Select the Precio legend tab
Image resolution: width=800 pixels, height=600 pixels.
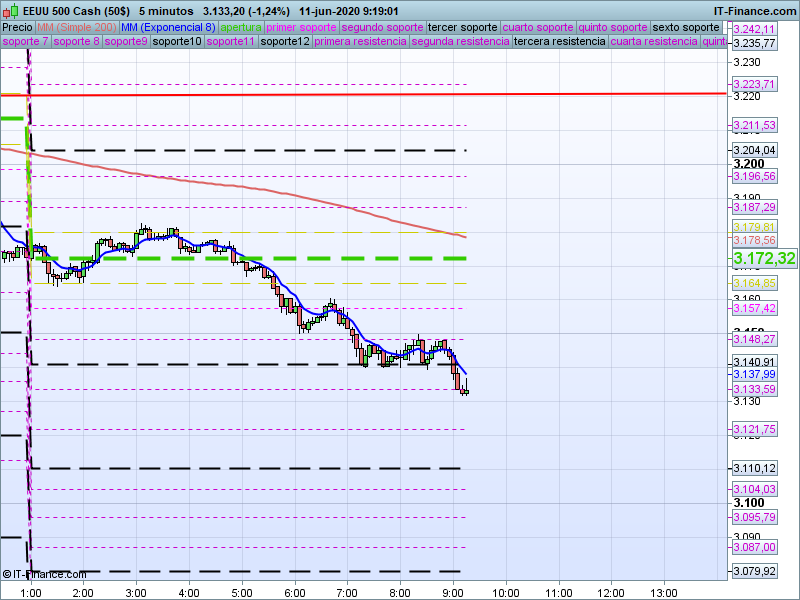click(x=17, y=27)
